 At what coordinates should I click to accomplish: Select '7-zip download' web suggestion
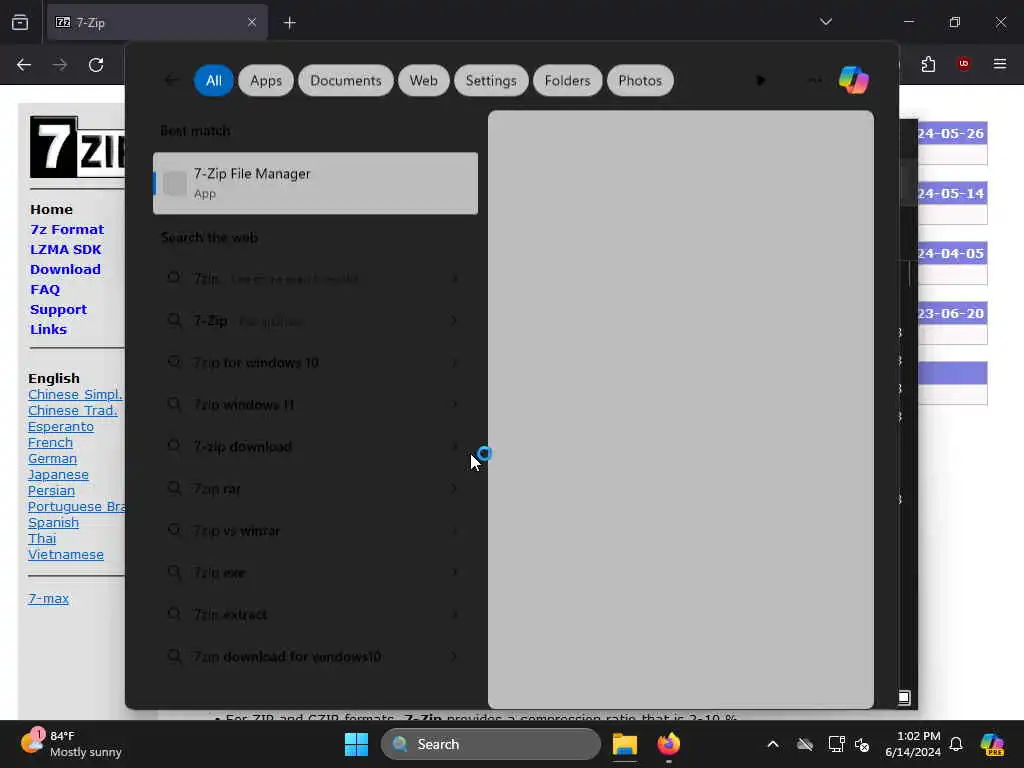[x=315, y=446]
